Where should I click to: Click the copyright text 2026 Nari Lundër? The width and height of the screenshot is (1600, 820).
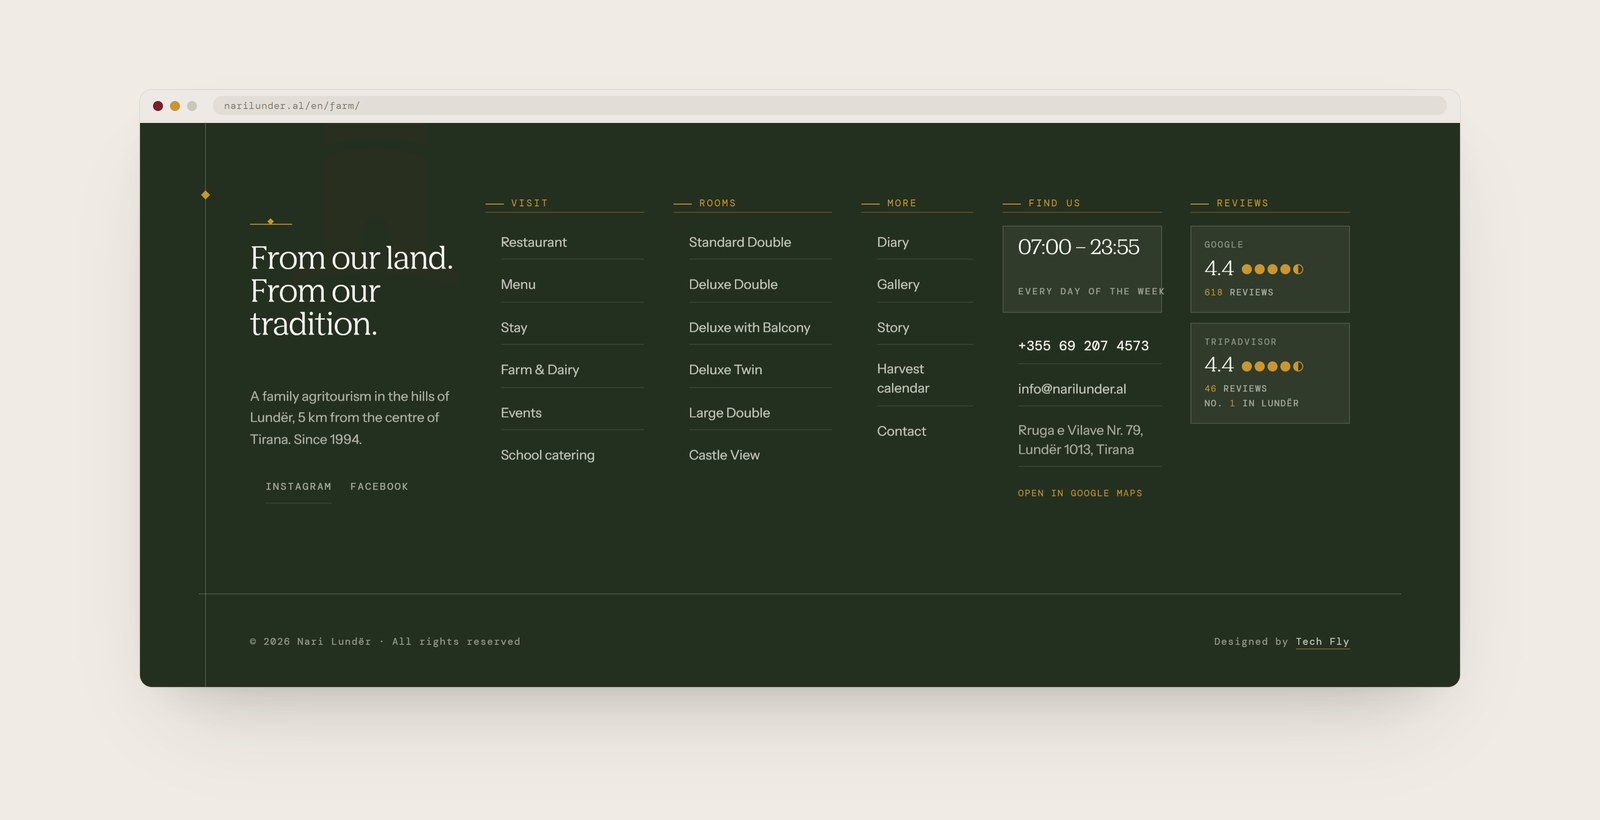click(x=385, y=642)
